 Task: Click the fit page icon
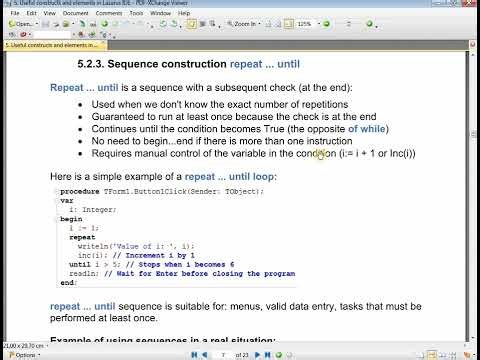point(278,24)
